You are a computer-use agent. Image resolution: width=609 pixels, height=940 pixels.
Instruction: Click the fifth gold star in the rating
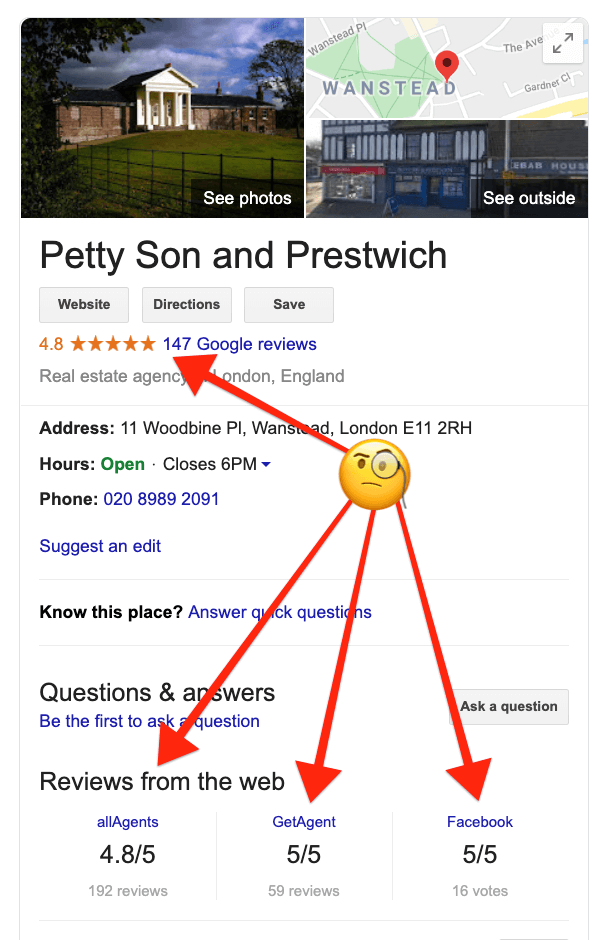[x=148, y=343]
